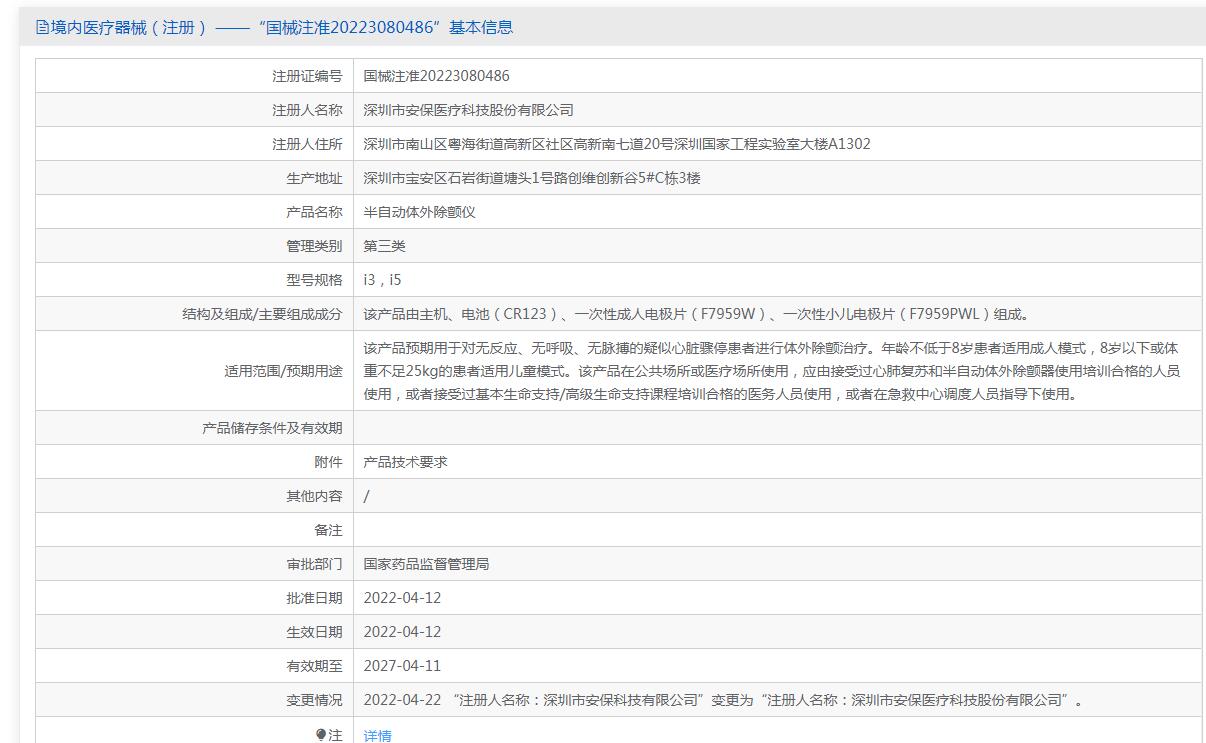This screenshot has width=1206, height=743.
Task: Click the 变更情况 change record text
Action: click(x=722, y=700)
